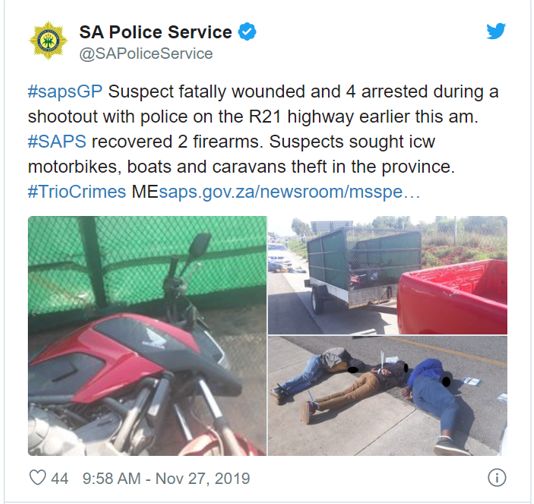Click the Honda wing logo on motorbike tank
Viewport: 534px width, 504px height.
coord(155,339)
